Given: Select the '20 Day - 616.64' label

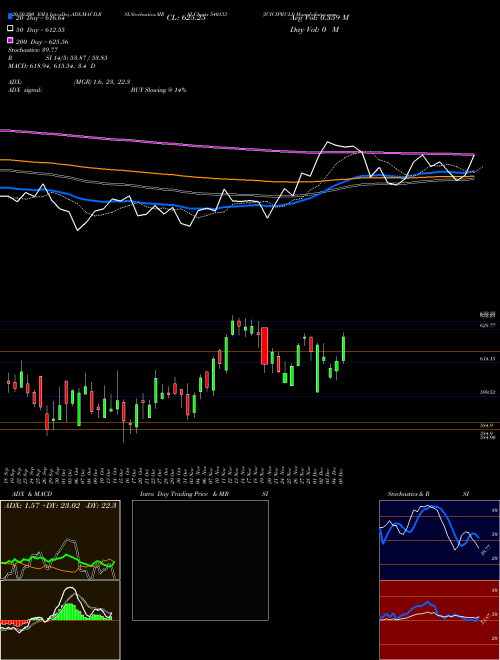Looking at the screenshot, I should 40,18.
